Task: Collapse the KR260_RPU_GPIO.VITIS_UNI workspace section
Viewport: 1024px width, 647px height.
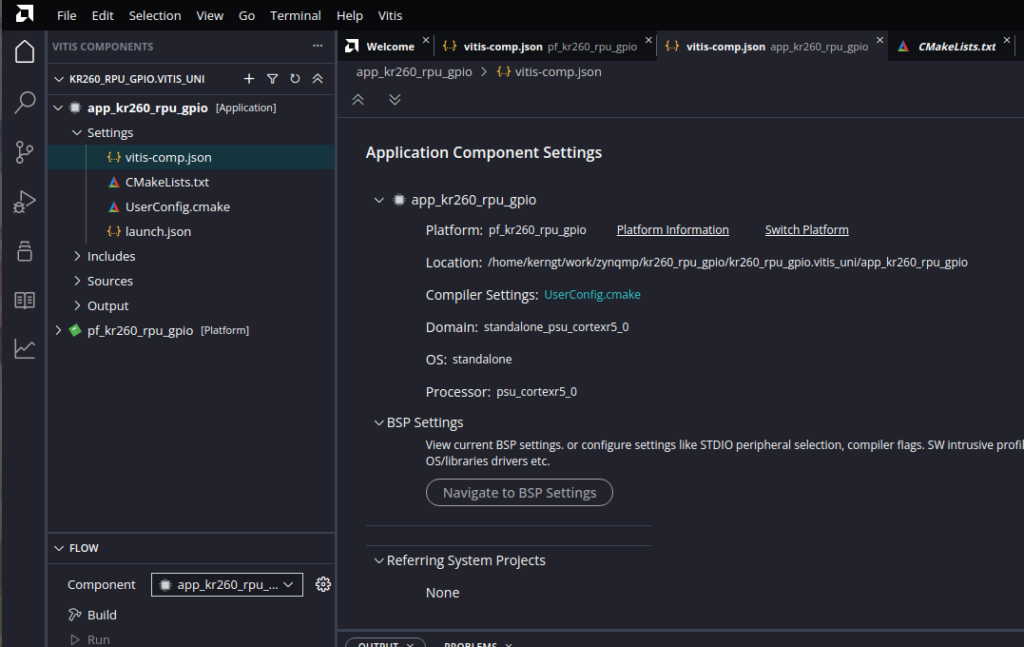Action: tap(59, 79)
